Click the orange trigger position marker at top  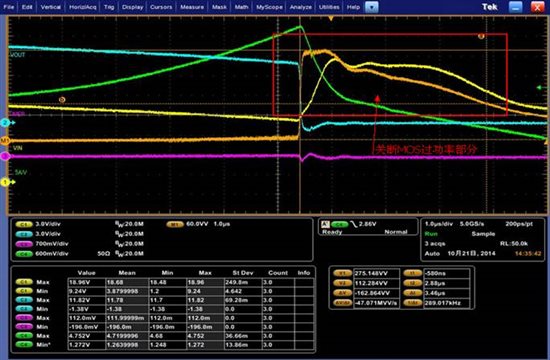point(331,18)
